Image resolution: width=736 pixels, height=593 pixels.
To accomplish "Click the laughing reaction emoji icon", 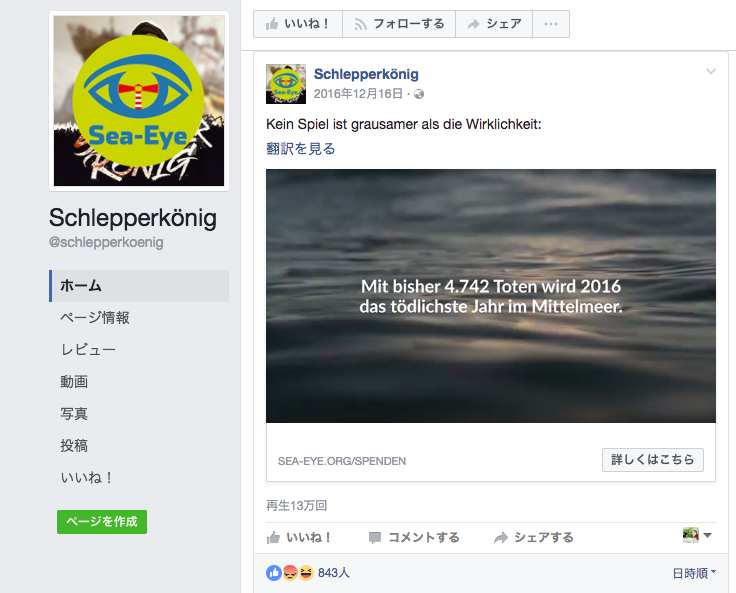I will tap(306, 573).
